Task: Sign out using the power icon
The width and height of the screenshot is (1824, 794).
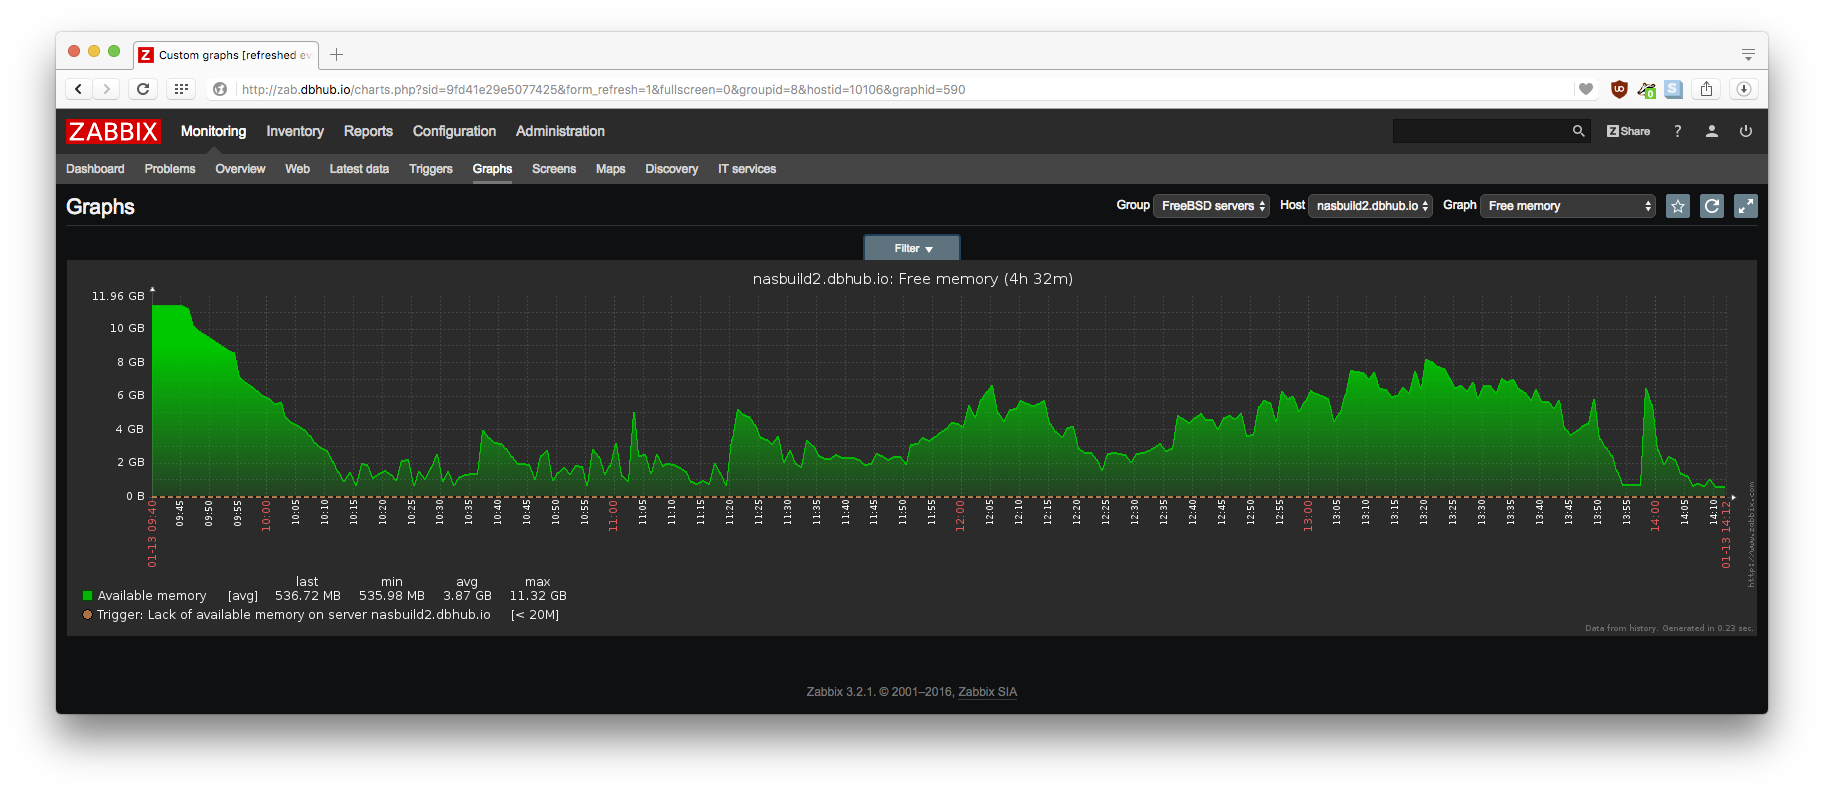Action: coord(1746,131)
